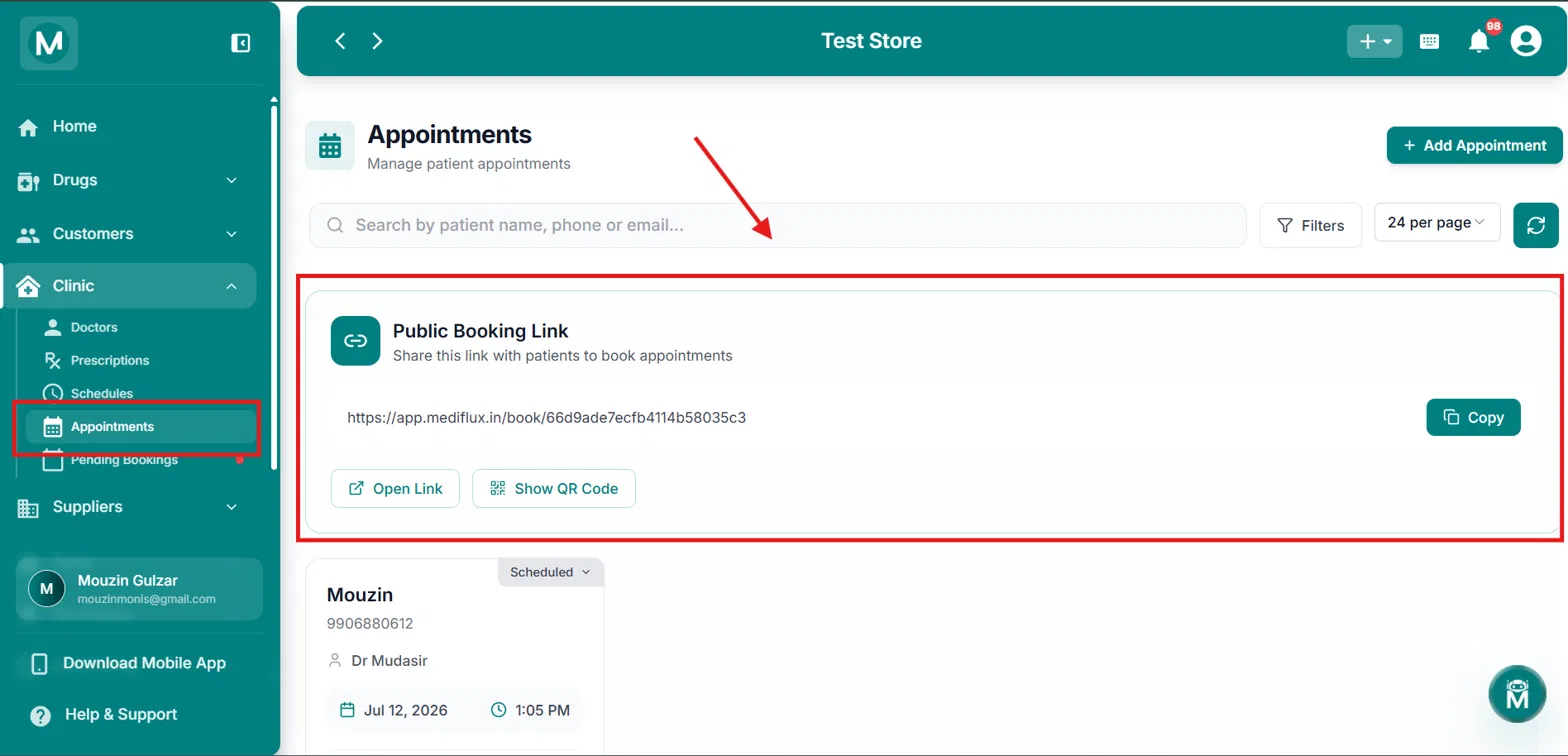Select Appointments in the sidebar
Viewport: 1568px width, 756px height.
pos(141,427)
